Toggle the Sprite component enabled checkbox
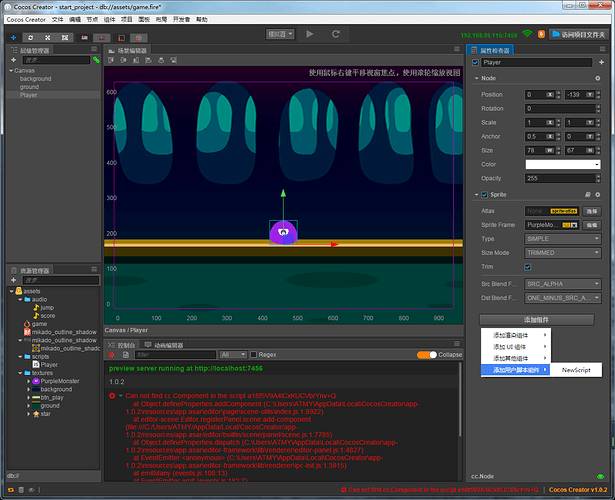 tap(484, 195)
